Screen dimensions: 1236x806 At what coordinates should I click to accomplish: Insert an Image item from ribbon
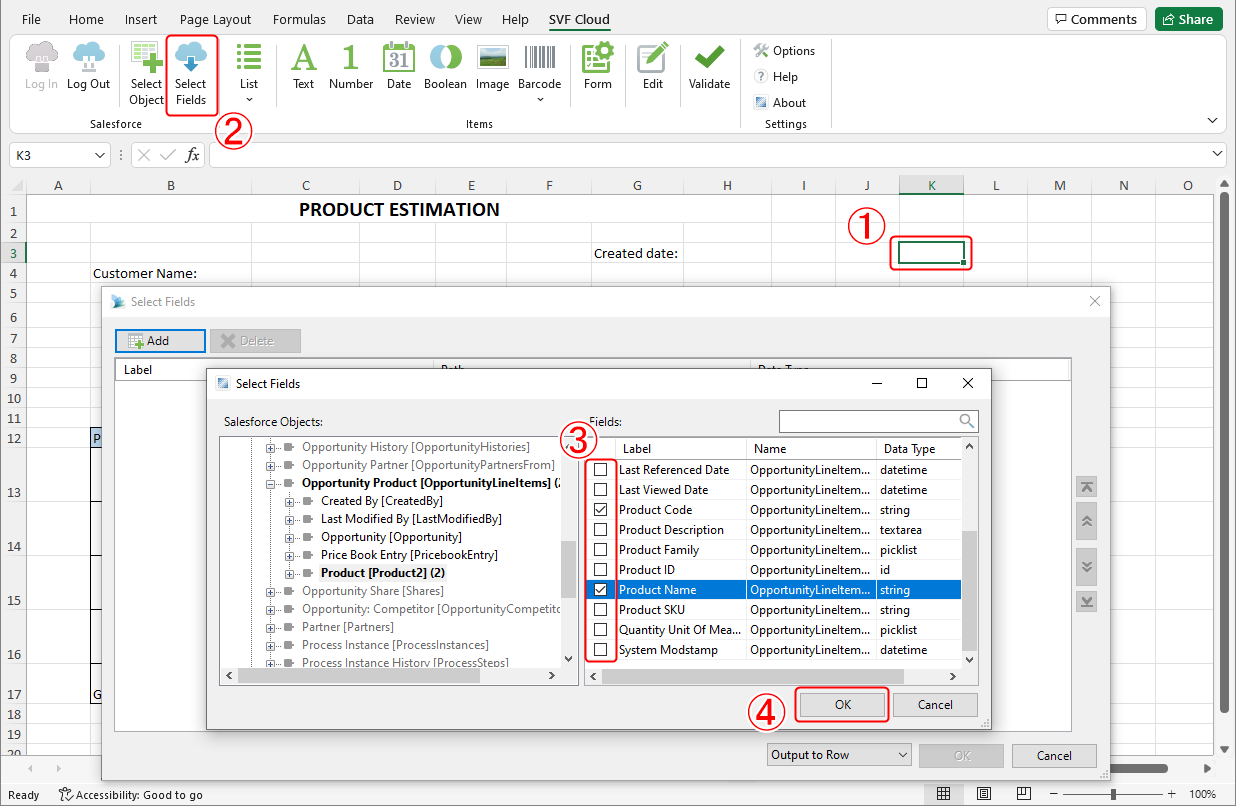pyautogui.click(x=492, y=66)
